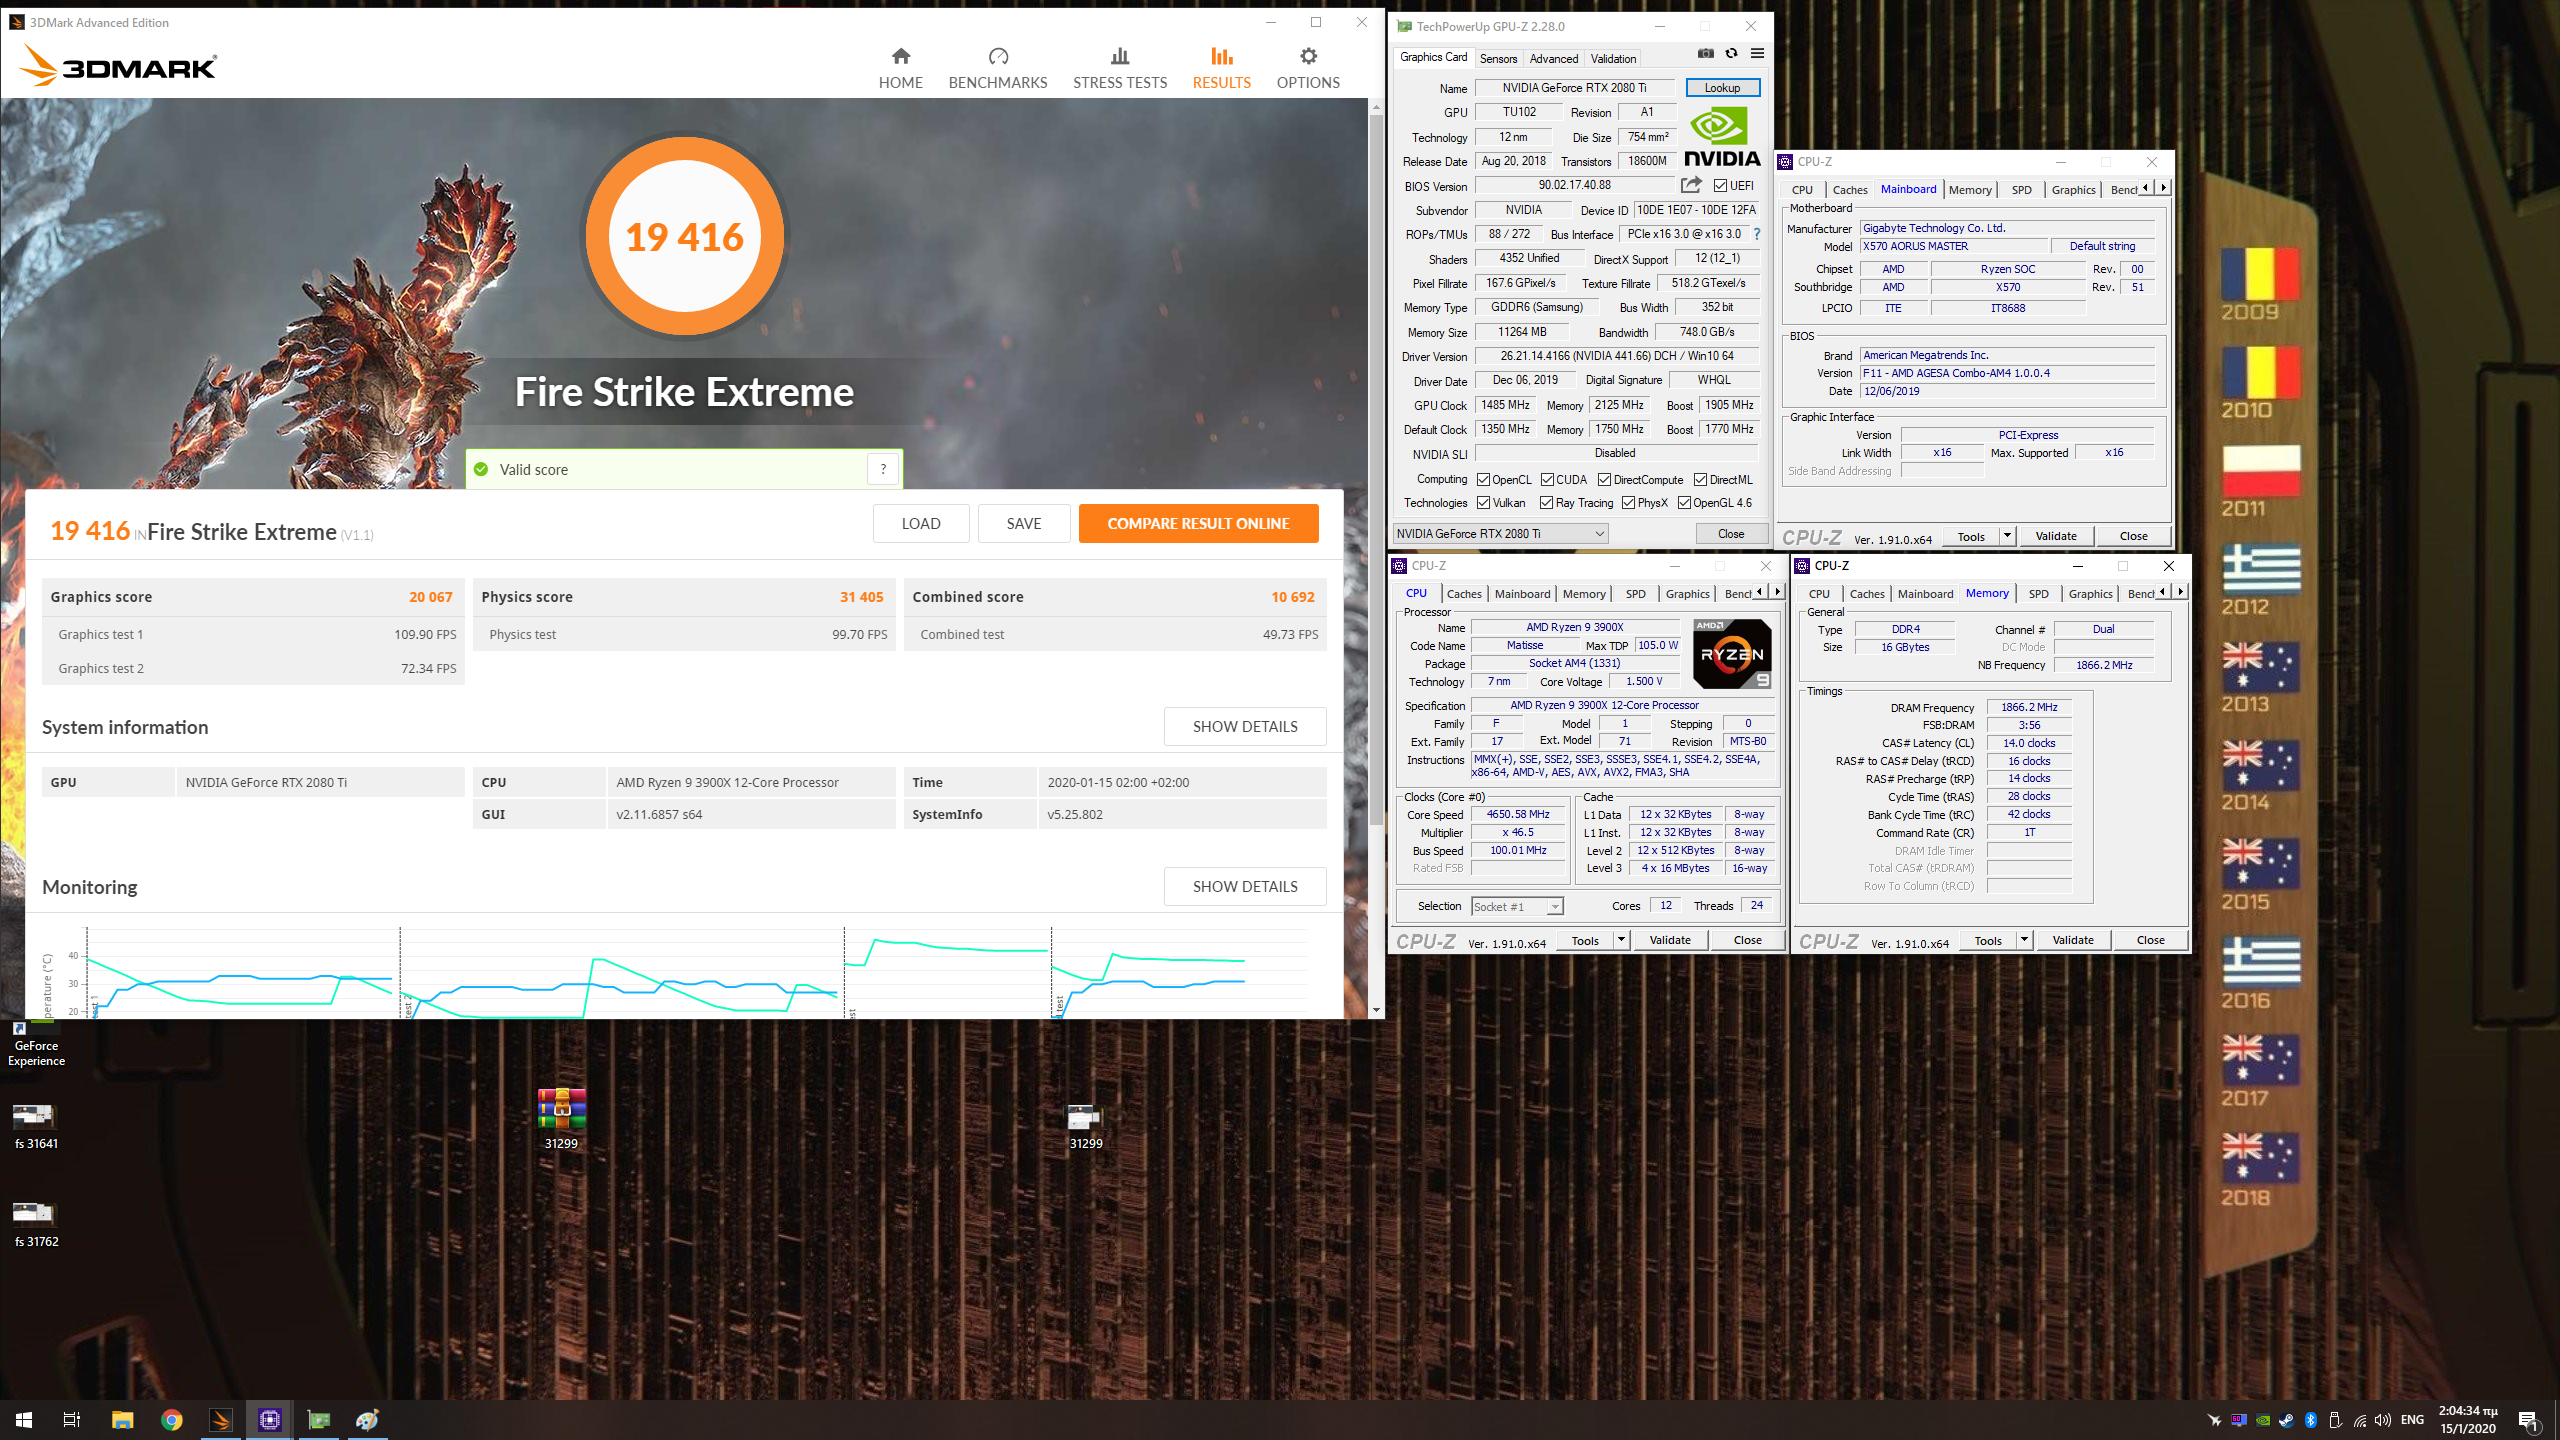Refresh GPU-Z readings with refresh icon
This screenshot has width=2560, height=1440.
(1731, 54)
